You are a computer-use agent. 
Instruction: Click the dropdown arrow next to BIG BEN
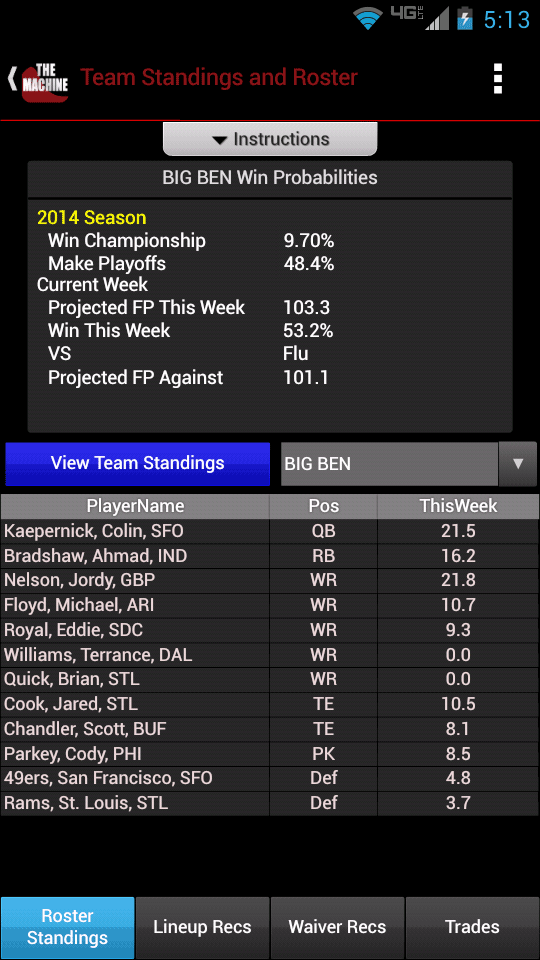pos(517,463)
